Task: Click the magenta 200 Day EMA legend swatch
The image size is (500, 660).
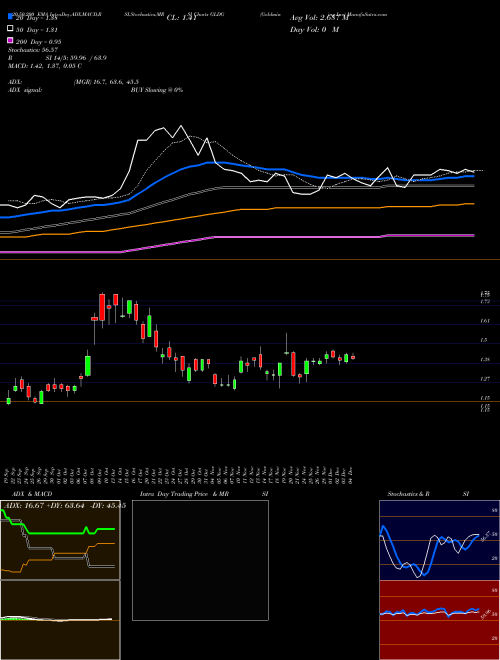Action: pyautogui.click(x=10, y=40)
